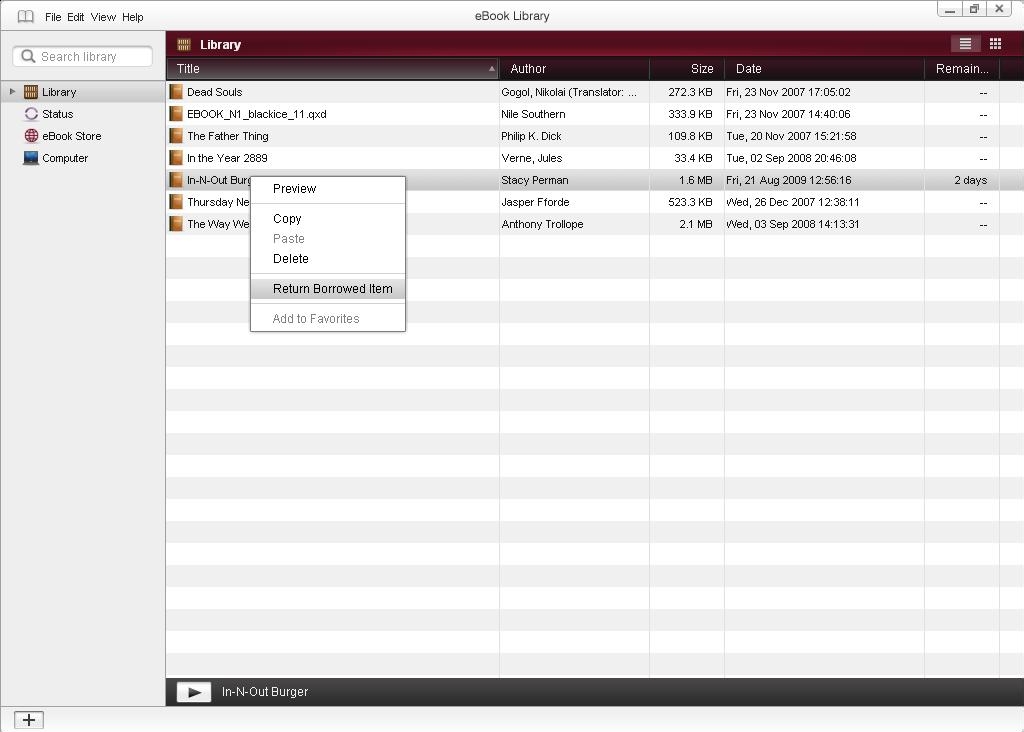The width and height of the screenshot is (1024, 732).
Task: Choose Copy from the context menu
Action: pos(328,219)
